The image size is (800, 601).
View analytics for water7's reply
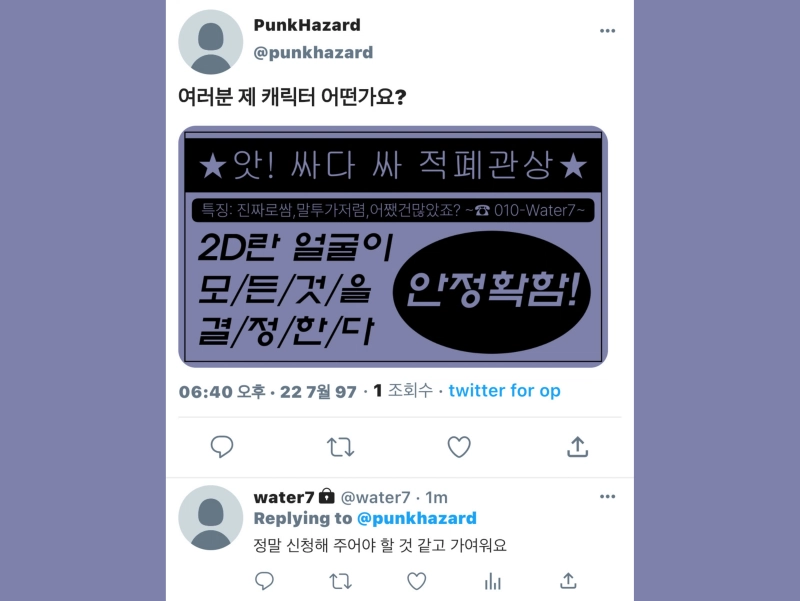click(492, 581)
